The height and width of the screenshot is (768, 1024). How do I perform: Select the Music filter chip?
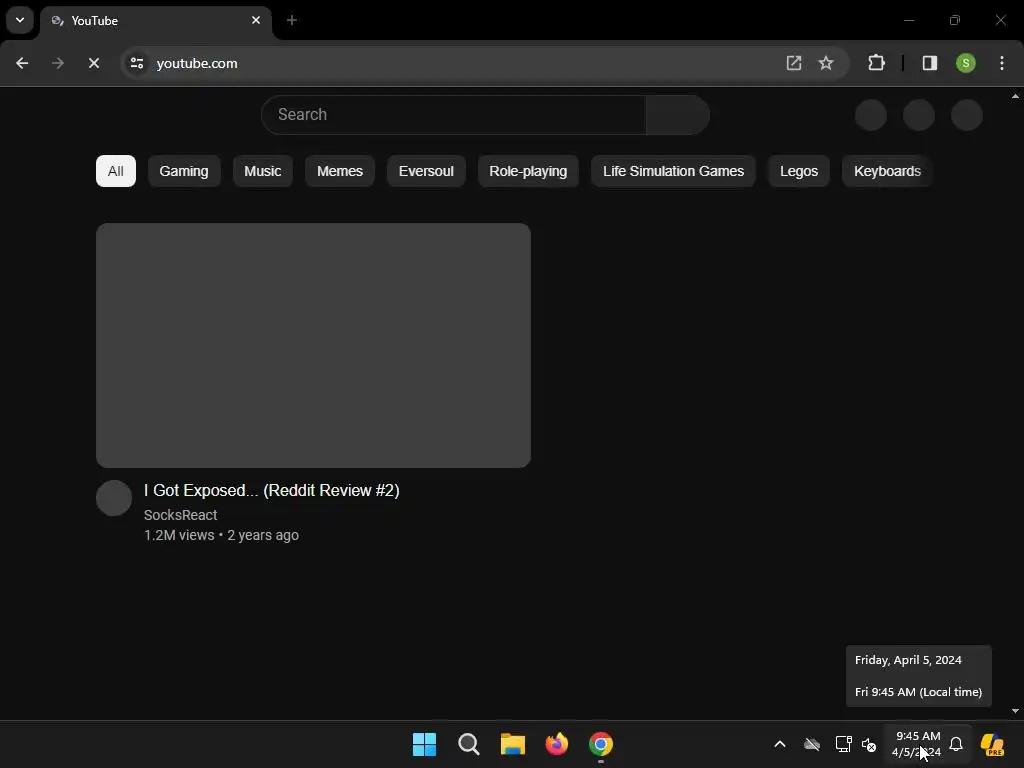click(263, 171)
